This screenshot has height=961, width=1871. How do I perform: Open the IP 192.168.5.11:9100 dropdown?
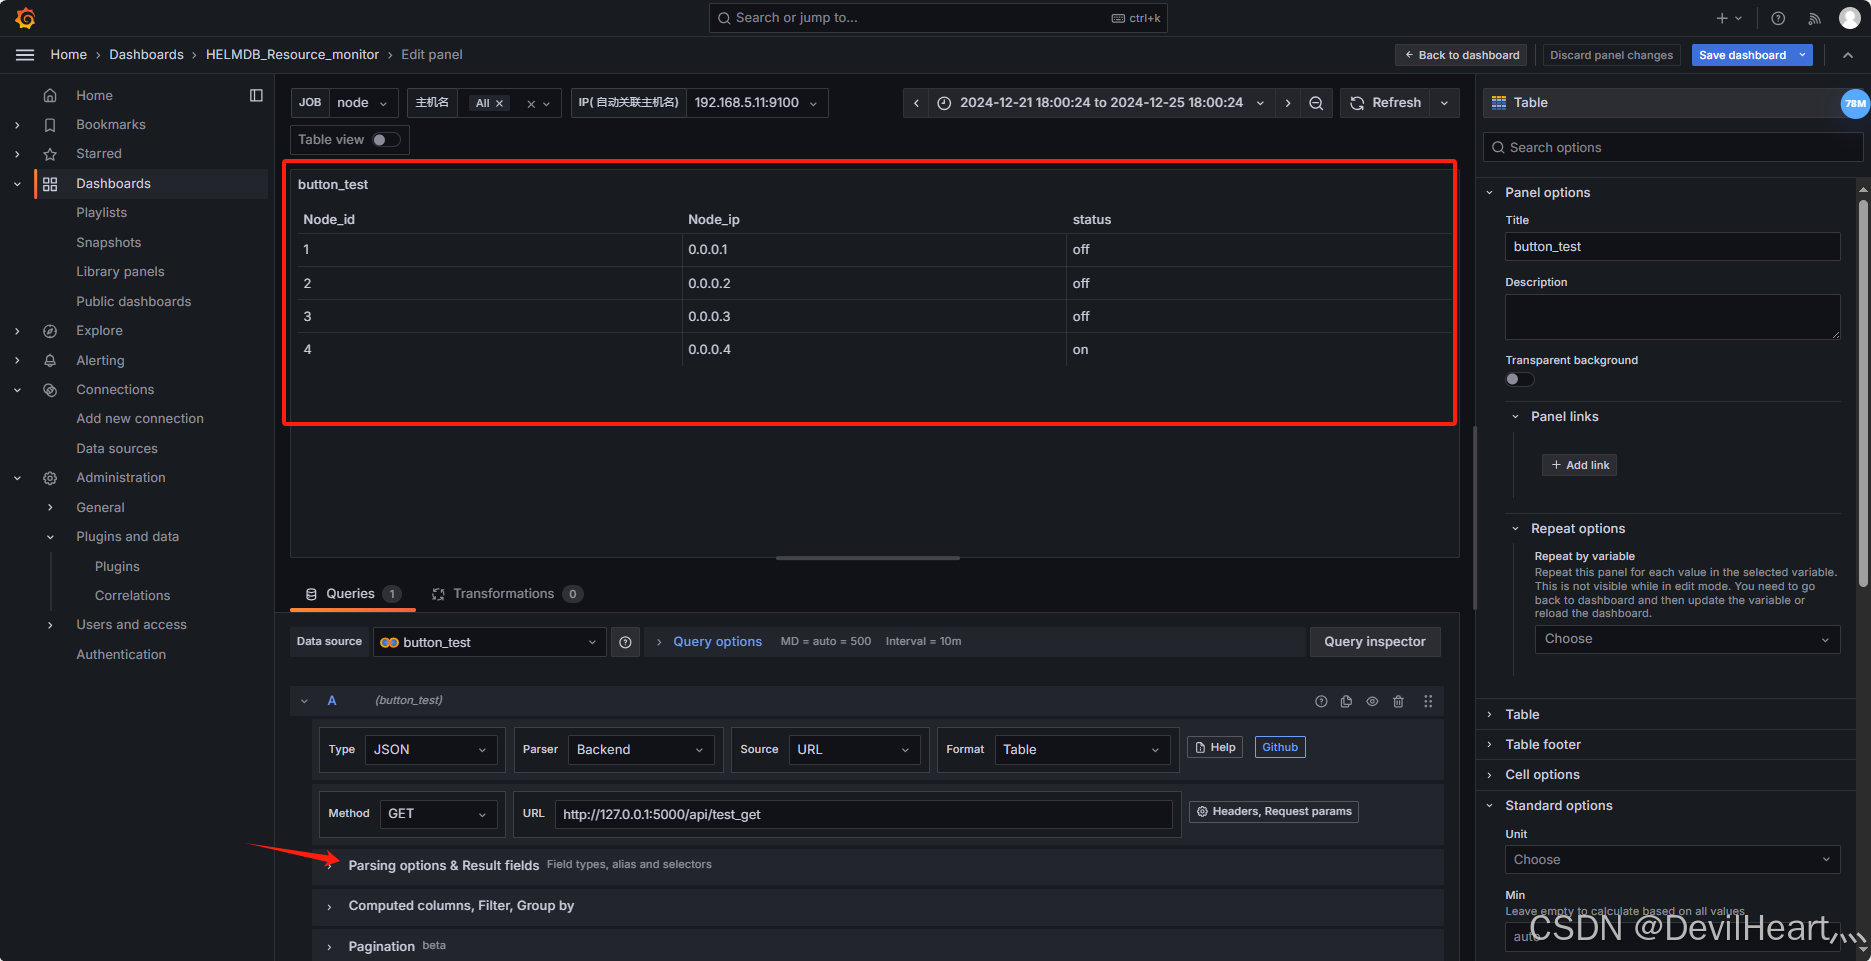click(757, 103)
